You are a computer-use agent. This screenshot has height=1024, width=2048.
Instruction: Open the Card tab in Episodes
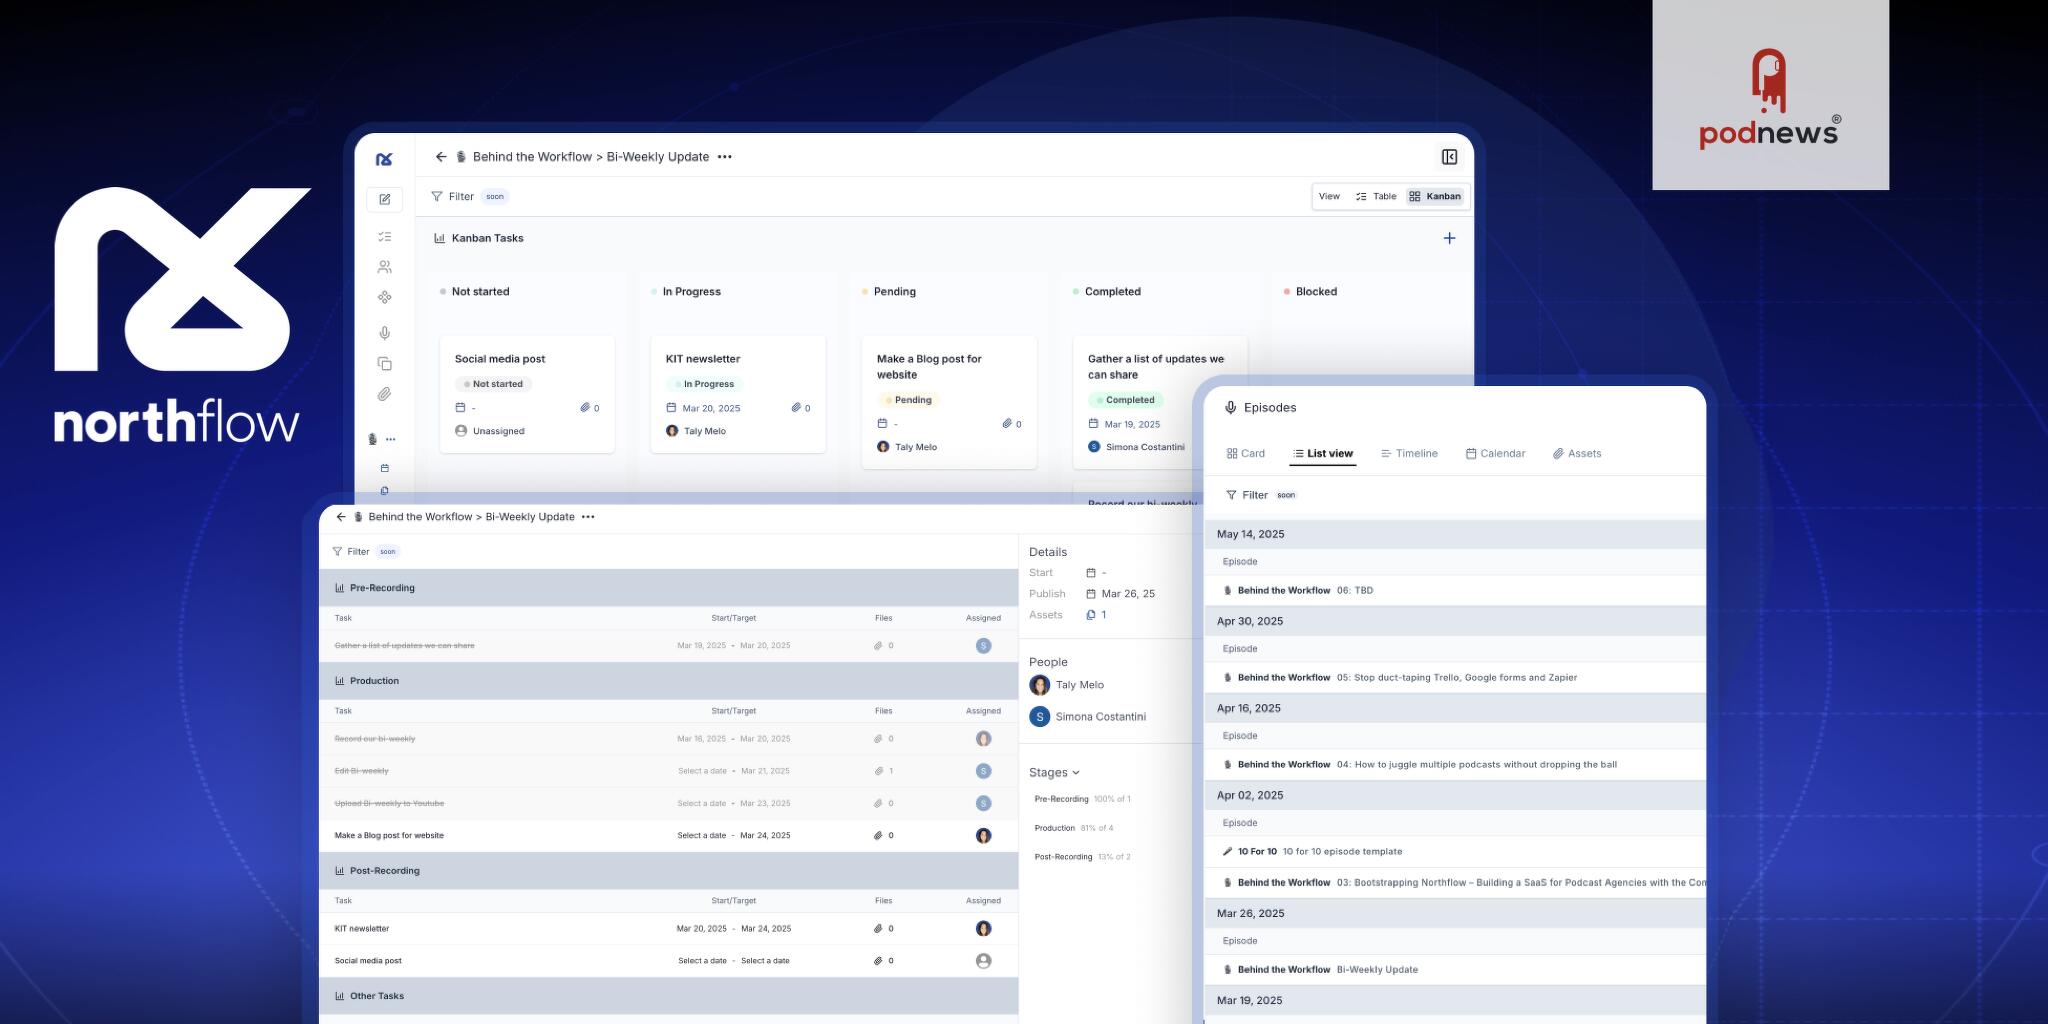point(1245,454)
